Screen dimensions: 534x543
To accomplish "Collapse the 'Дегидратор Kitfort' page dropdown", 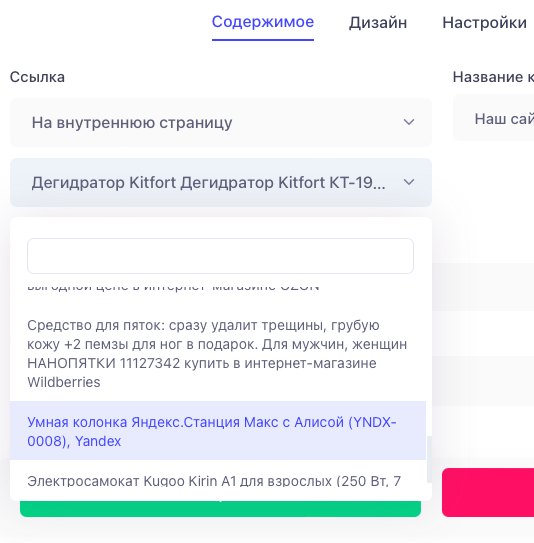I will (221, 183).
